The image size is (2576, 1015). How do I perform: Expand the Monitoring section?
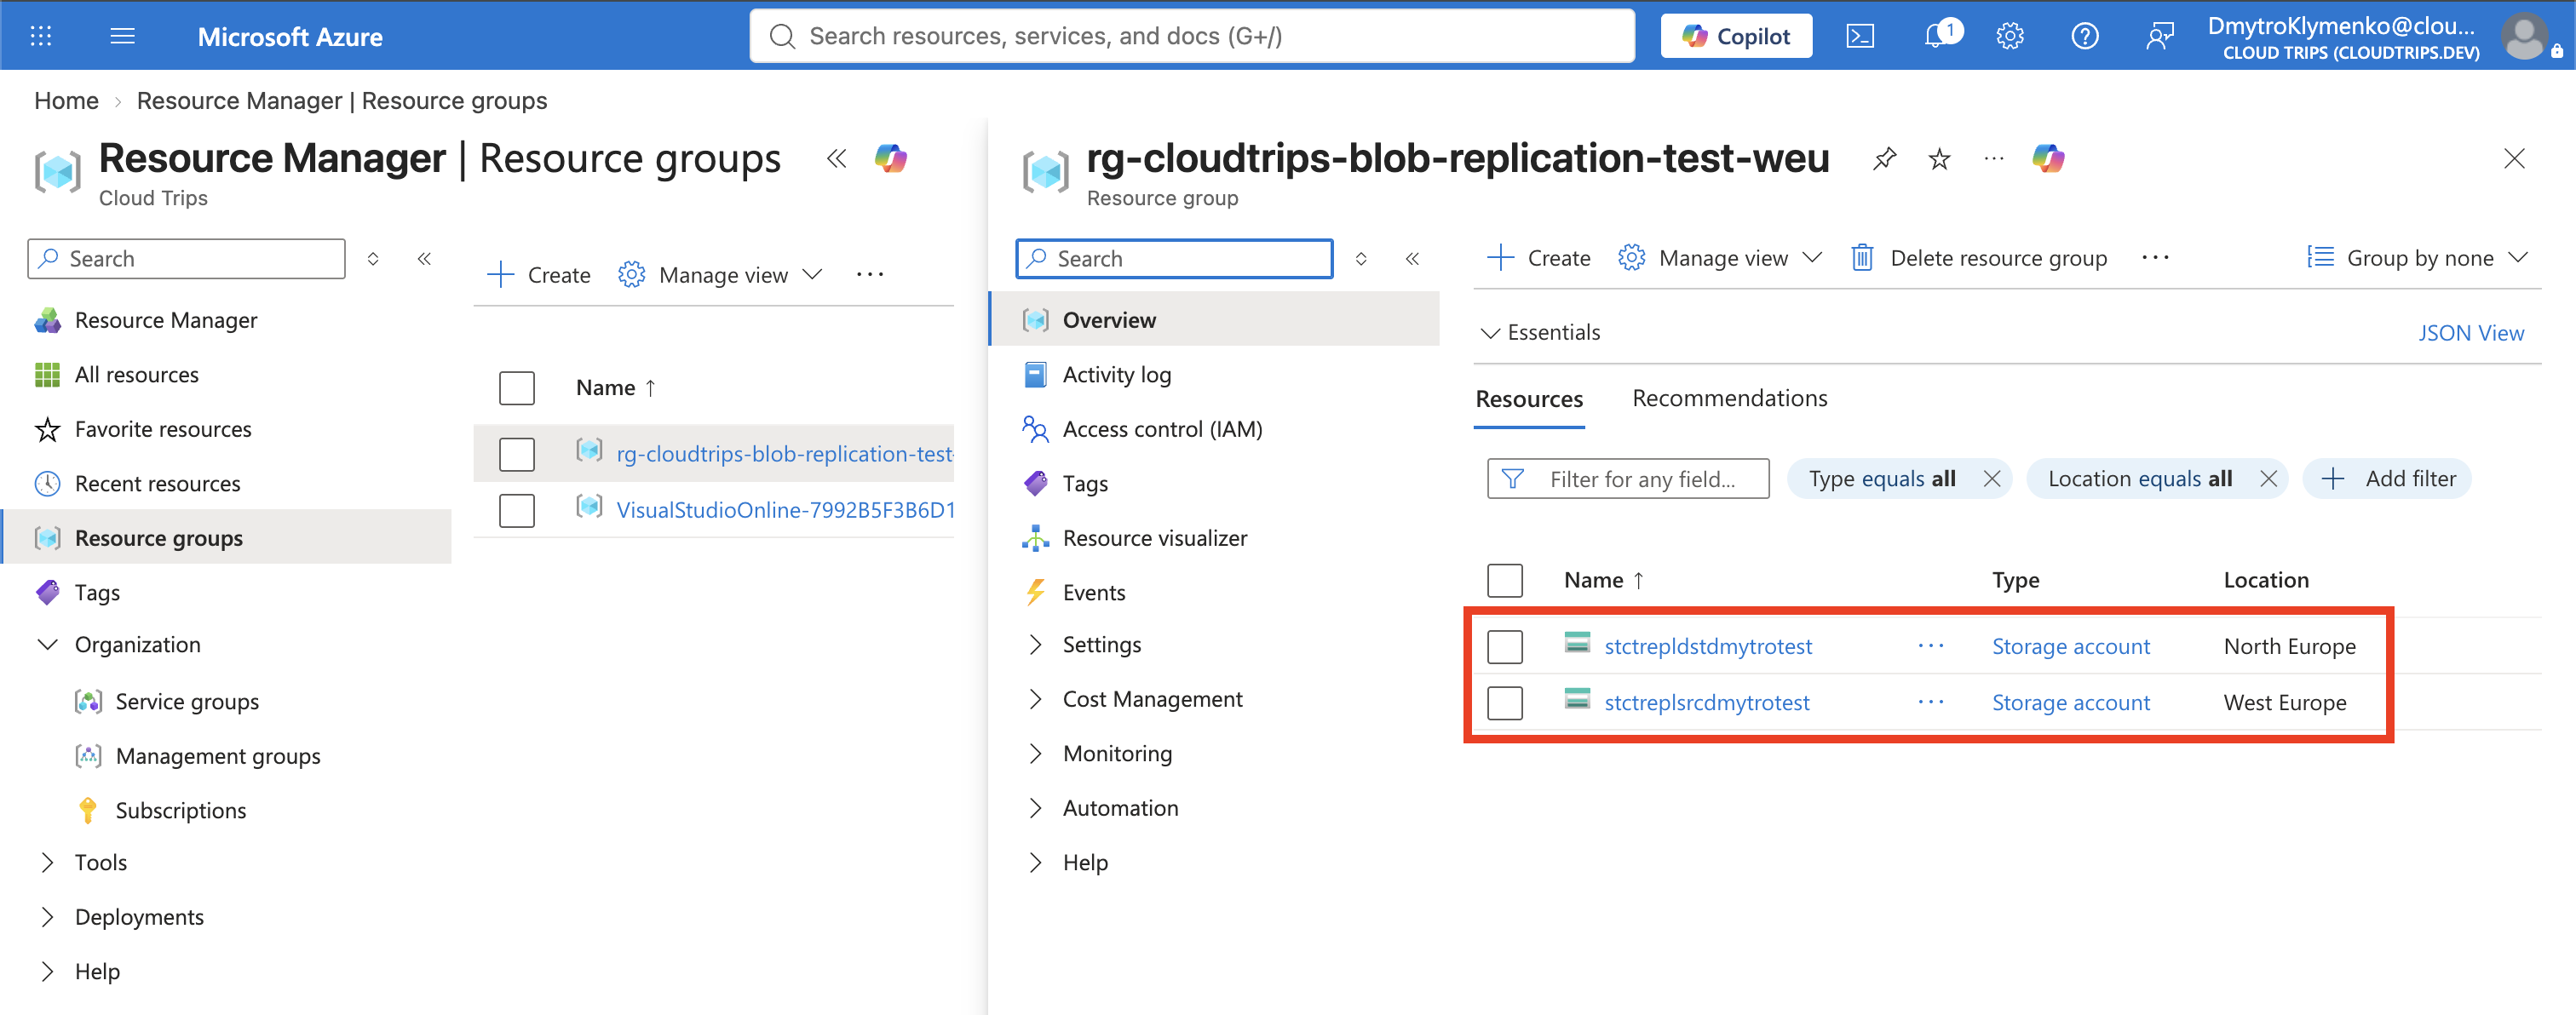point(1035,753)
